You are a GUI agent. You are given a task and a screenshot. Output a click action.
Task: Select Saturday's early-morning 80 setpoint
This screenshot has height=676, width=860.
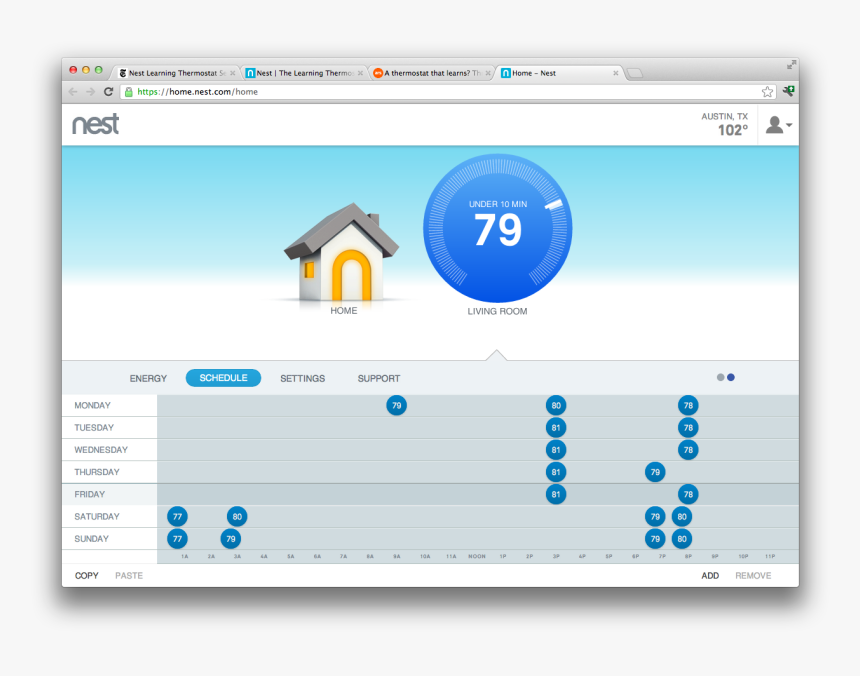point(237,516)
